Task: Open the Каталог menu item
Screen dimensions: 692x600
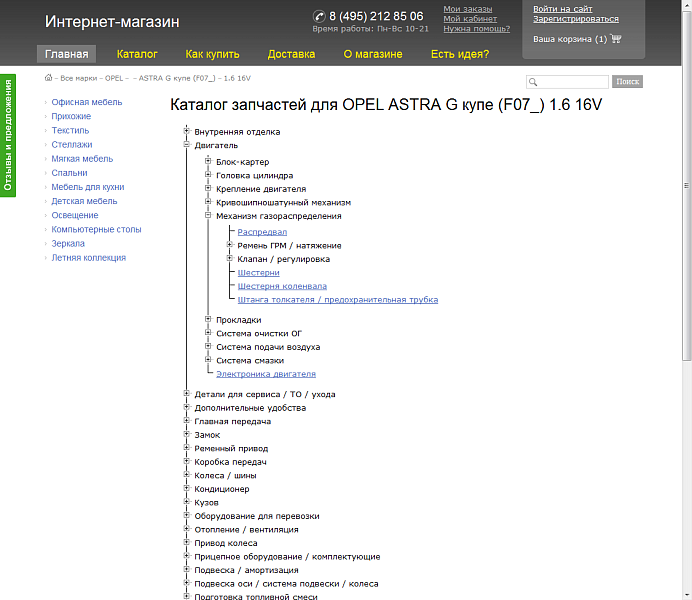Action: click(137, 54)
